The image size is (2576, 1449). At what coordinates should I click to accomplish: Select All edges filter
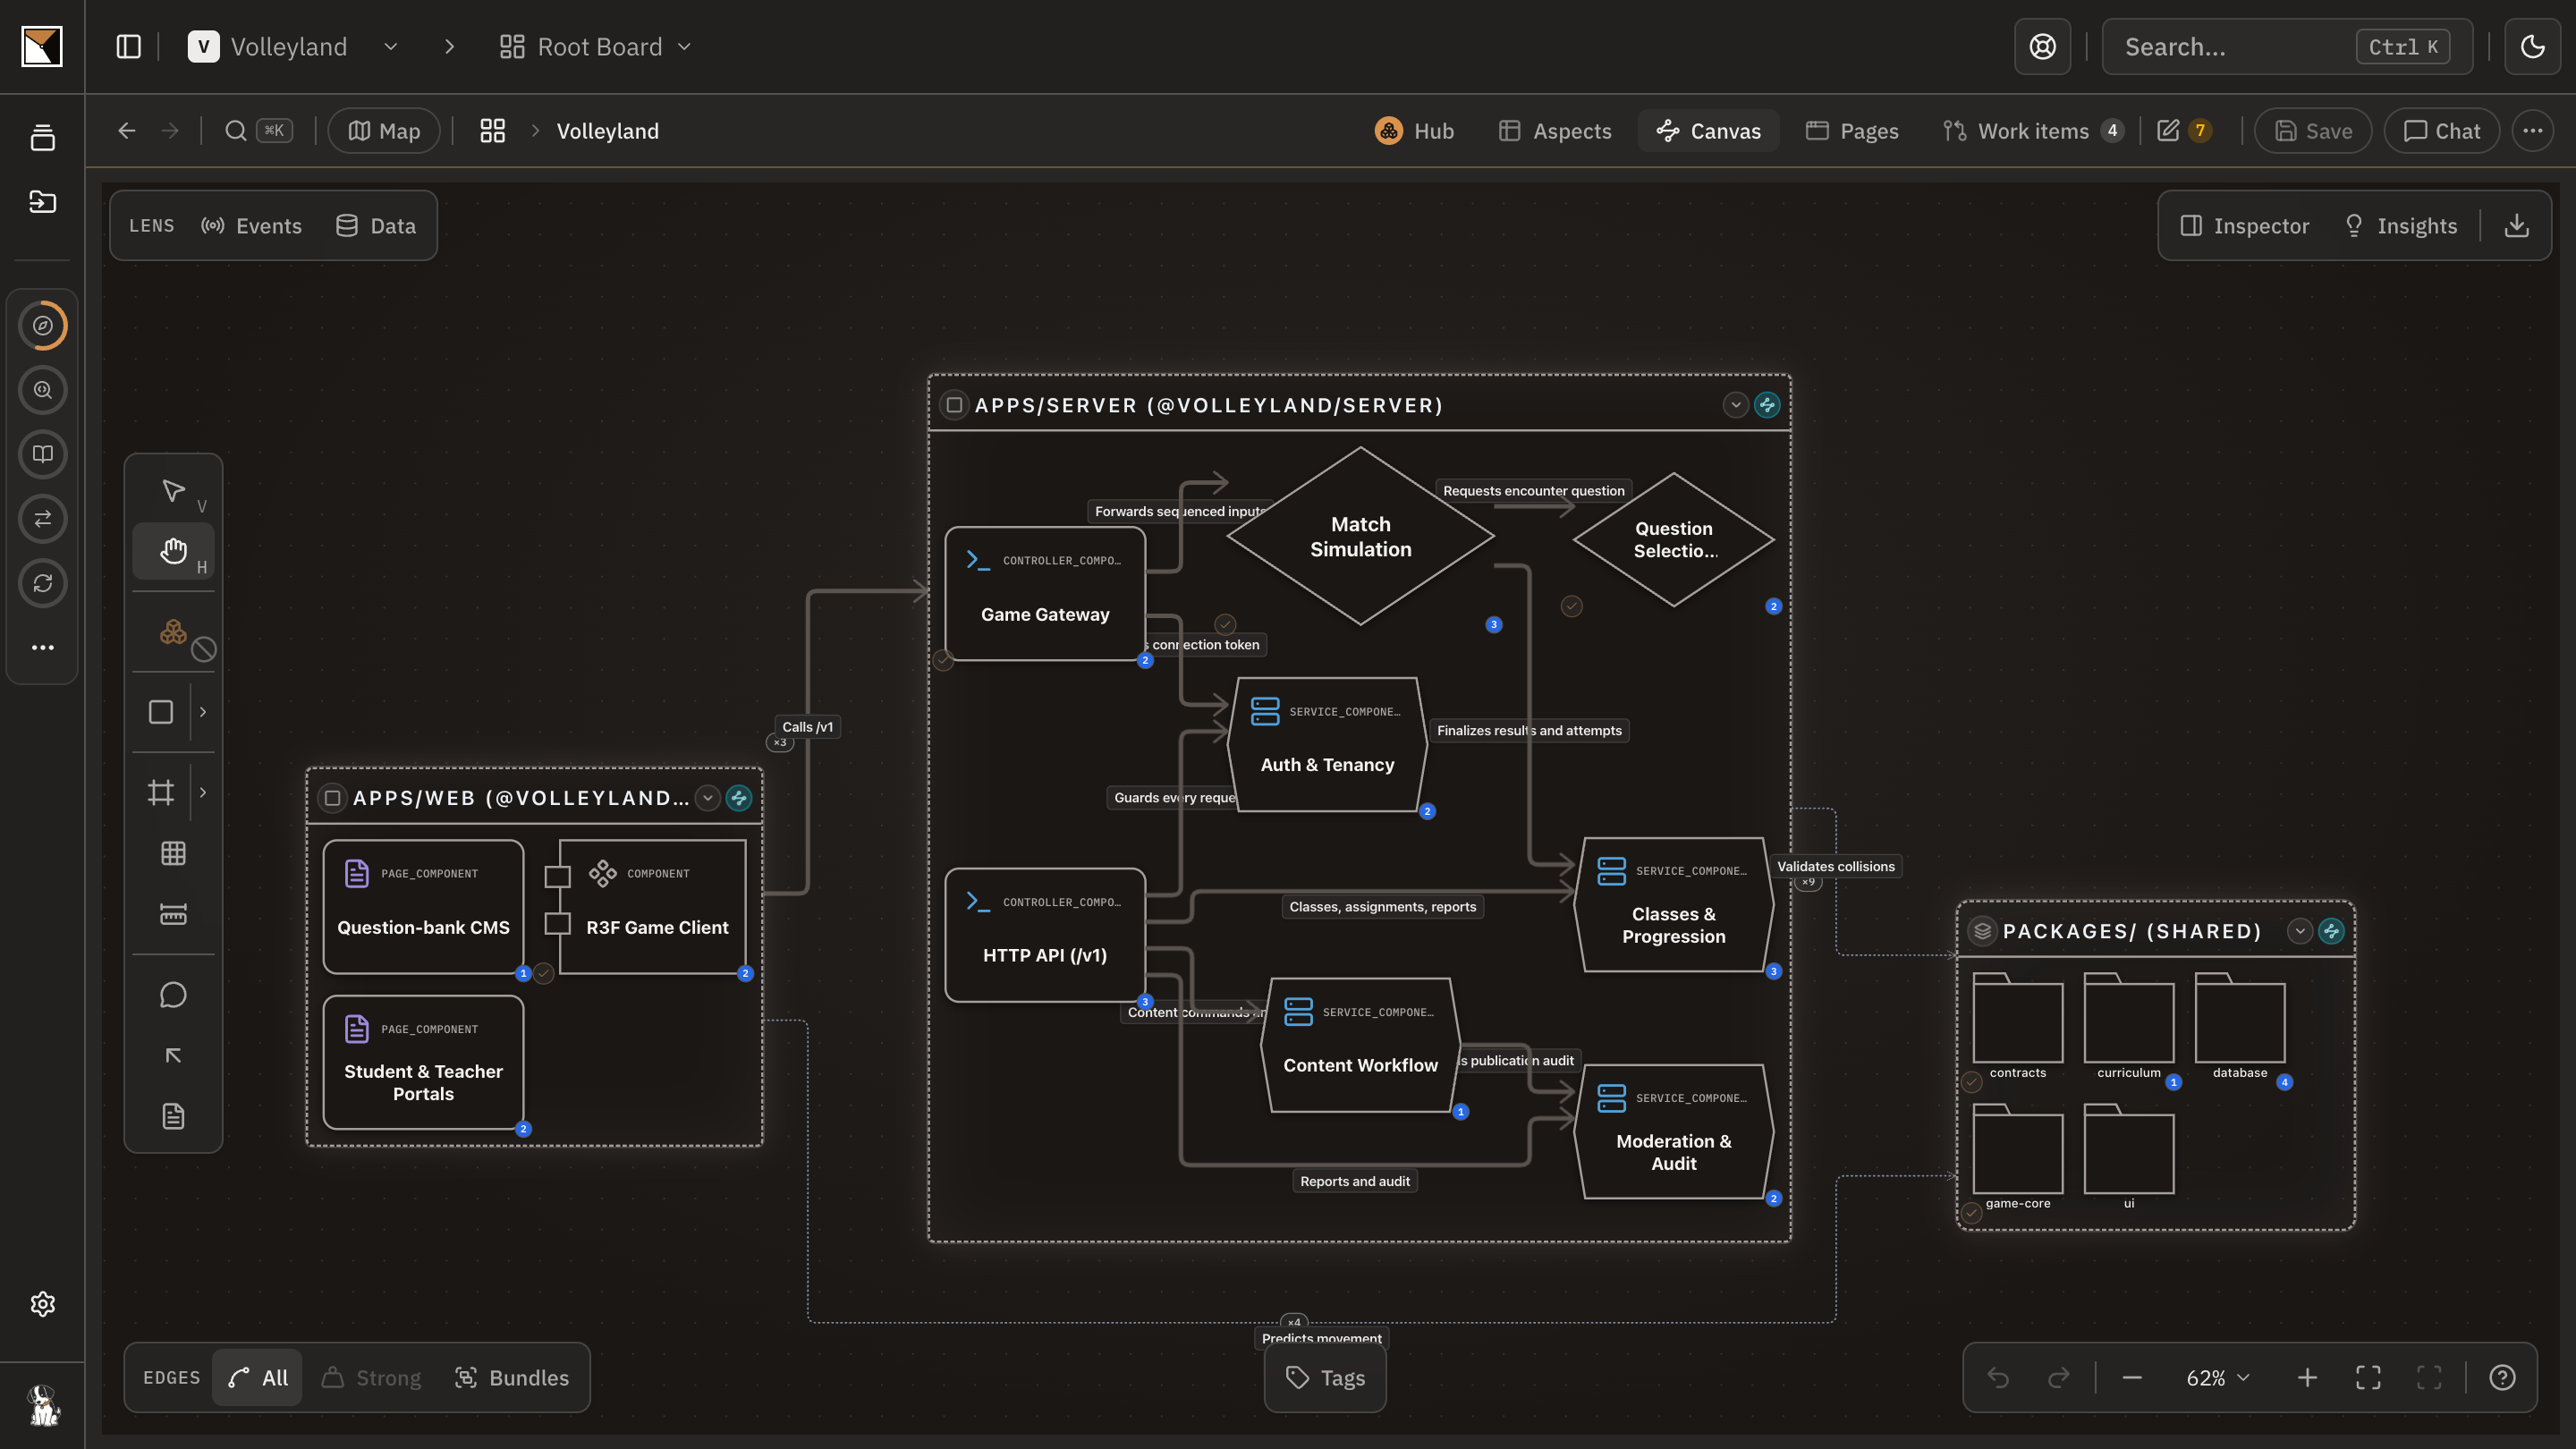[x=258, y=1378]
